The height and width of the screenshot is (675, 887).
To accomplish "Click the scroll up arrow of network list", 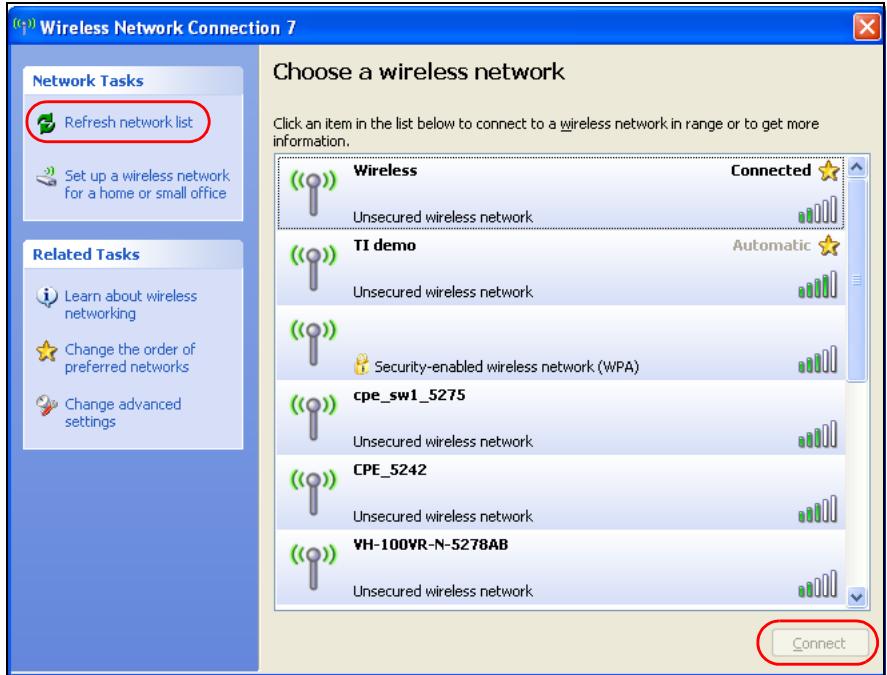I will click(x=856, y=167).
